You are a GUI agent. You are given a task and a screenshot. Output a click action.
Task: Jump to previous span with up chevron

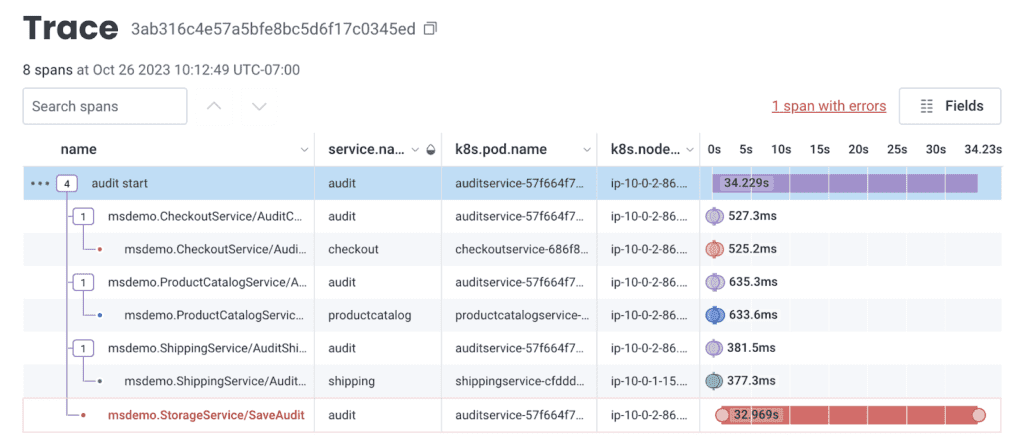[x=214, y=106]
